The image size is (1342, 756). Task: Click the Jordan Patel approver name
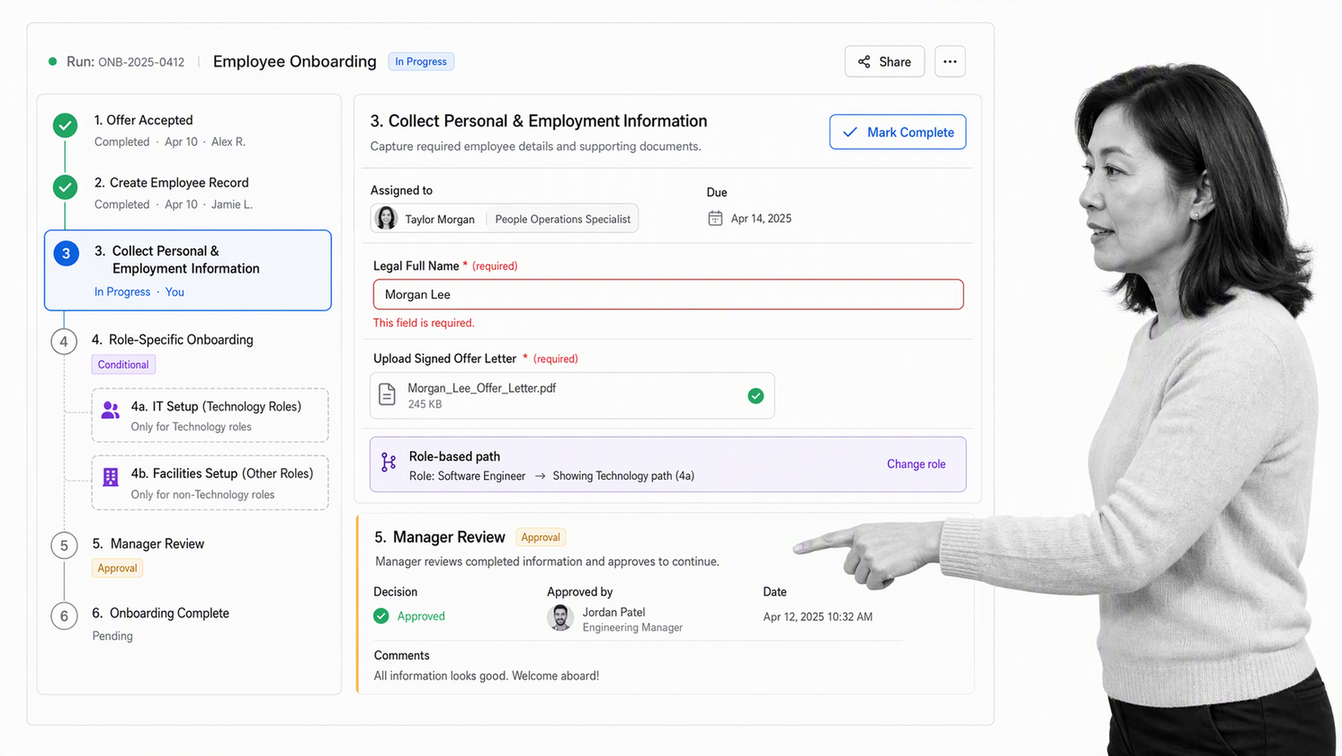coord(614,612)
